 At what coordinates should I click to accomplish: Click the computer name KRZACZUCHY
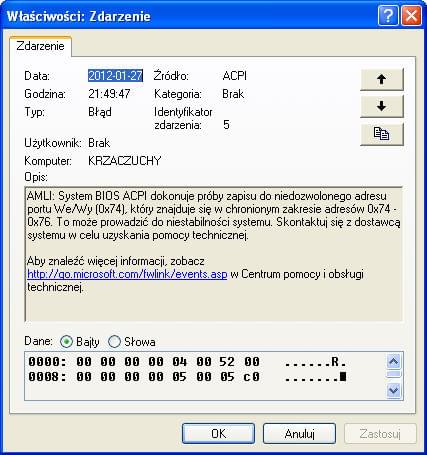125,161
